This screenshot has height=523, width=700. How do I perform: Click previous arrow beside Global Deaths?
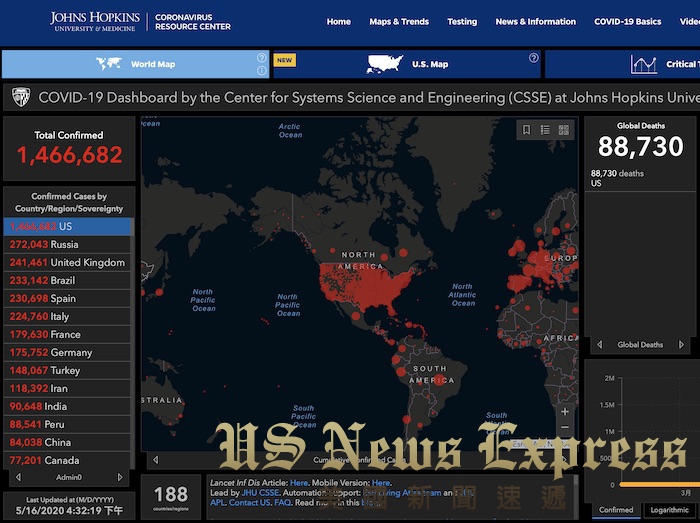pos(600,345)
